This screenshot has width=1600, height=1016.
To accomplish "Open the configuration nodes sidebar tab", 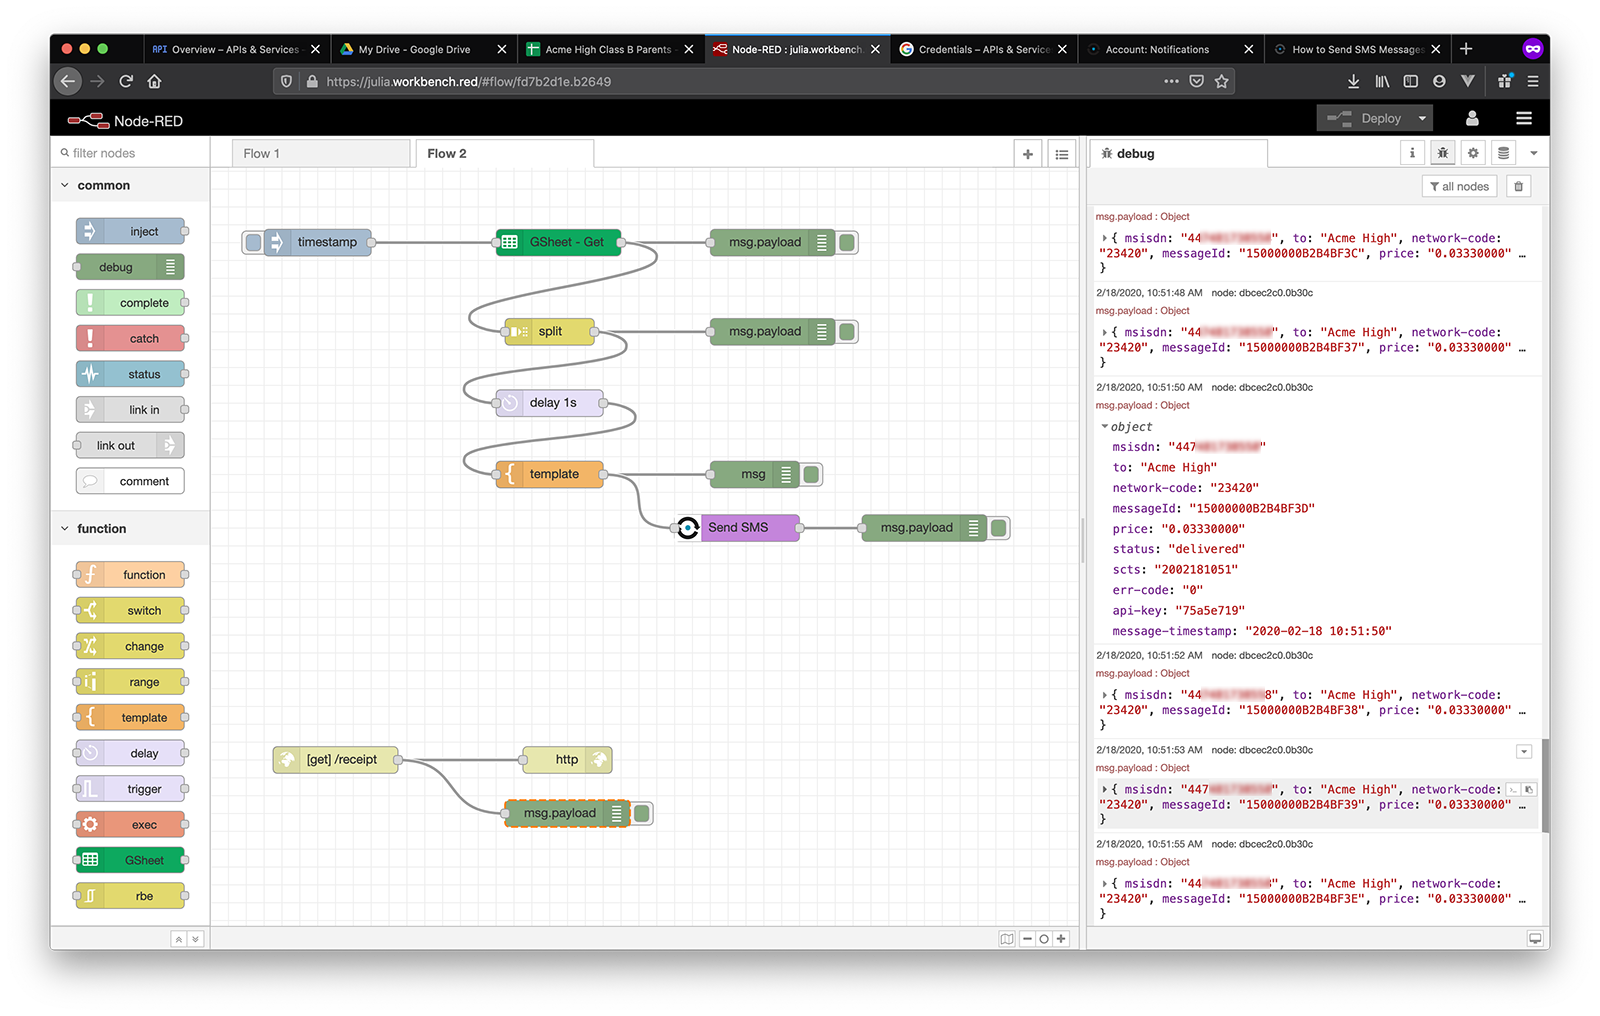I will (x=1473, y=153).
